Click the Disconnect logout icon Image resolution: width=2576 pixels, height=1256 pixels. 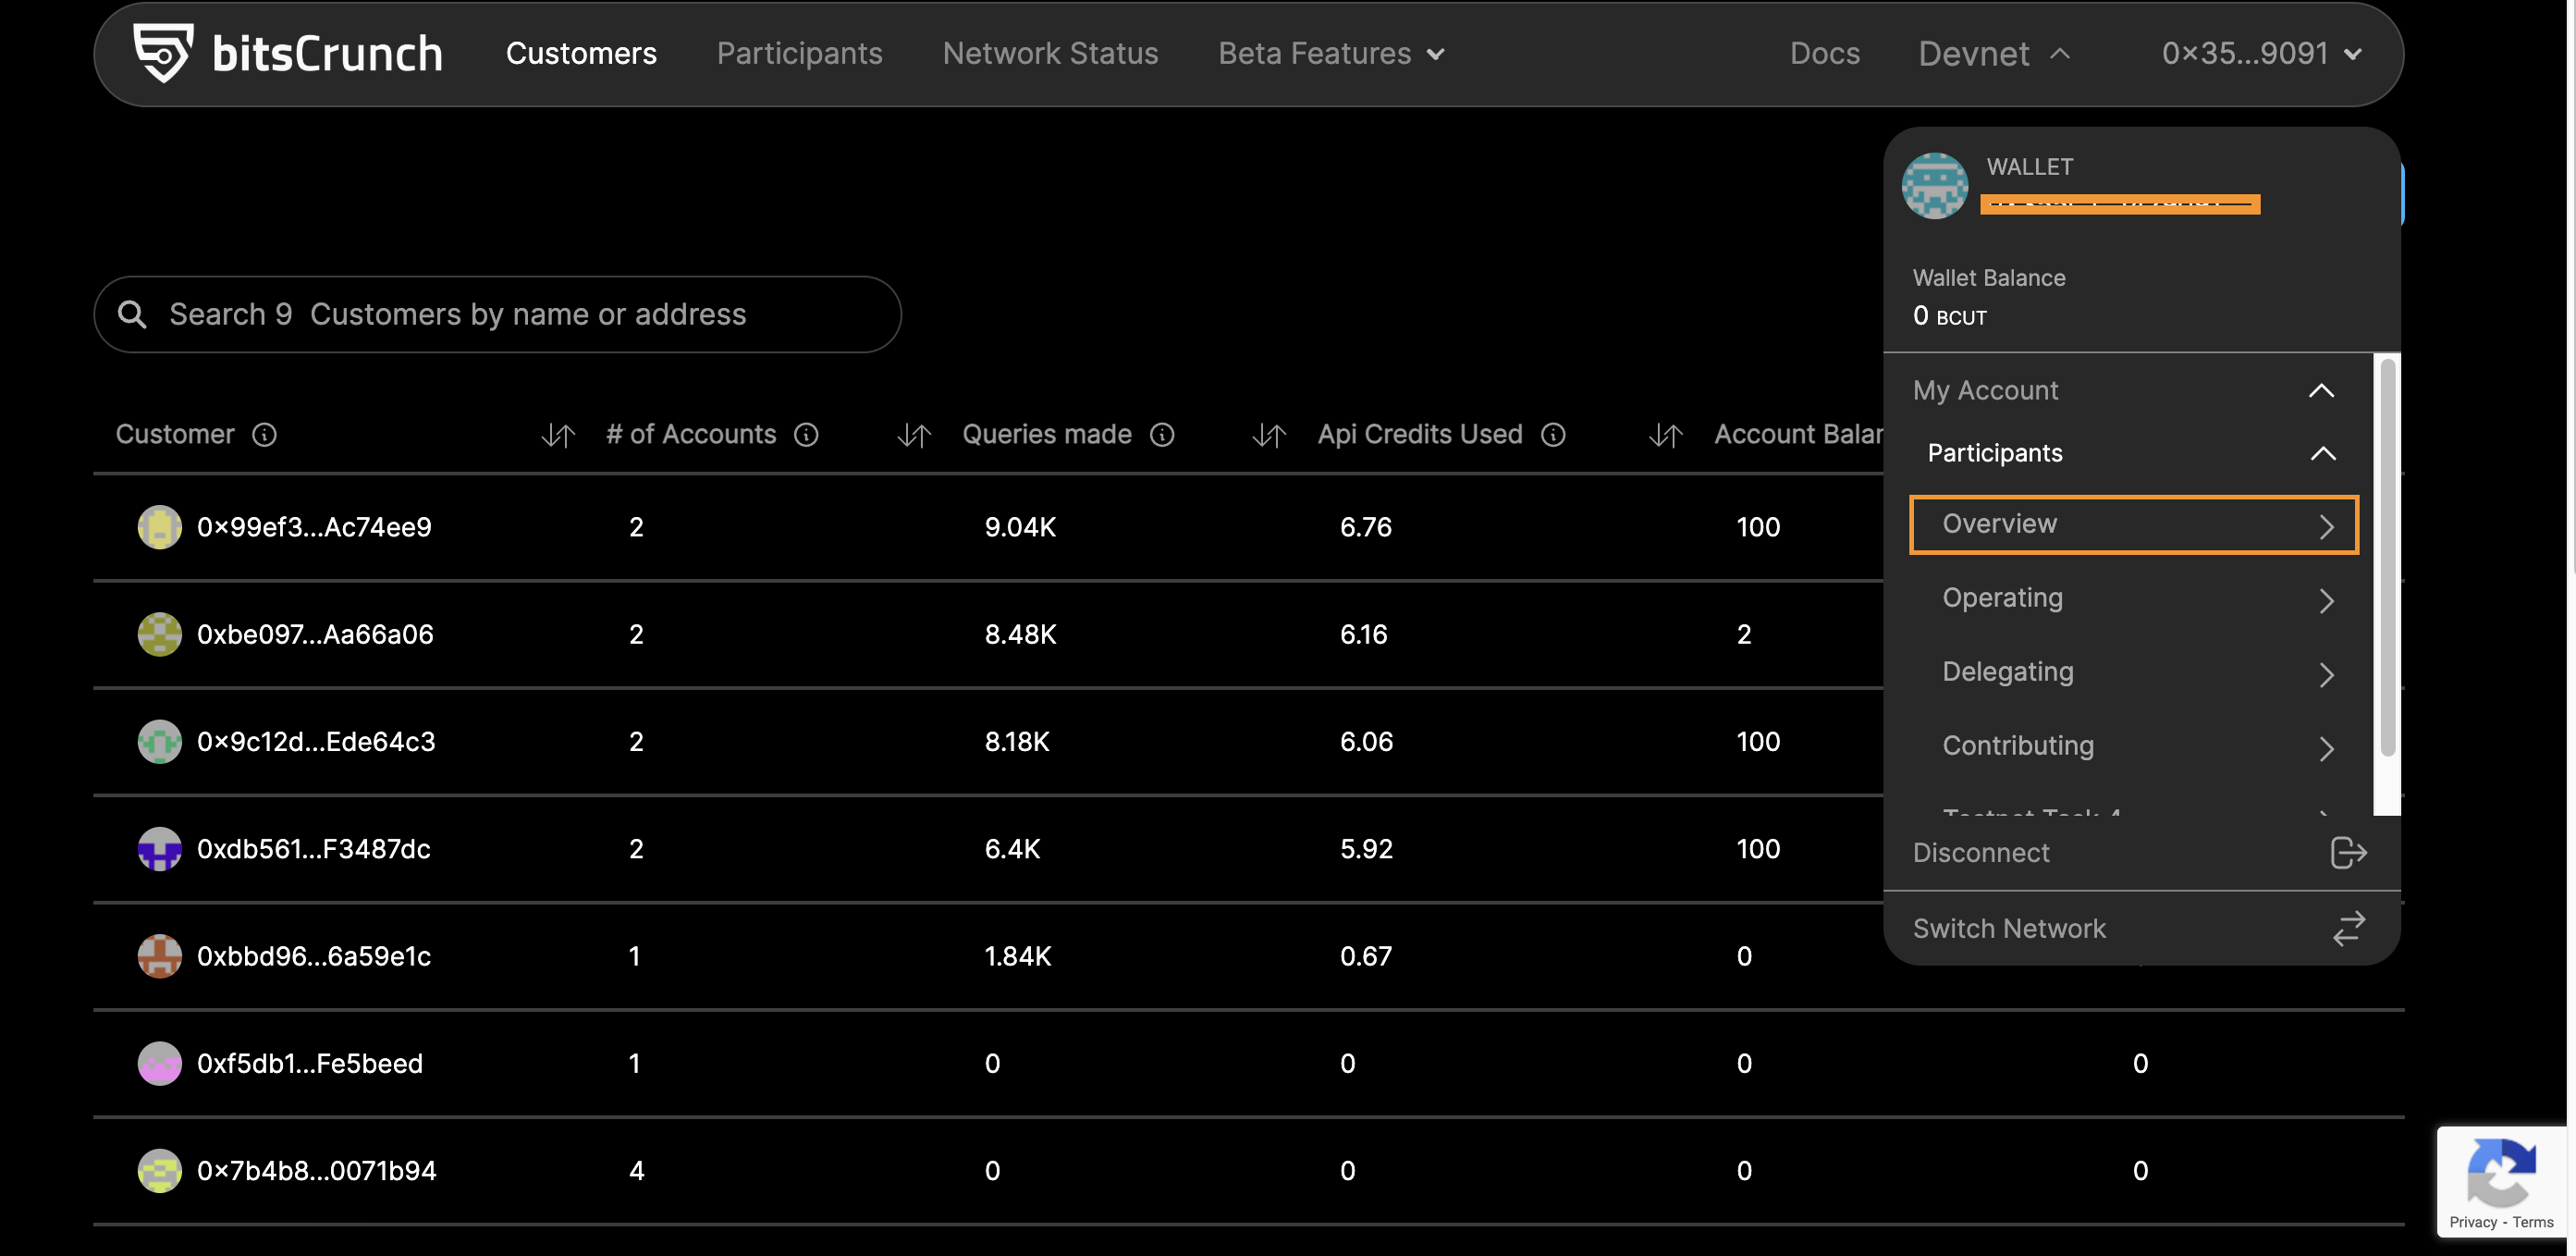2348,853
